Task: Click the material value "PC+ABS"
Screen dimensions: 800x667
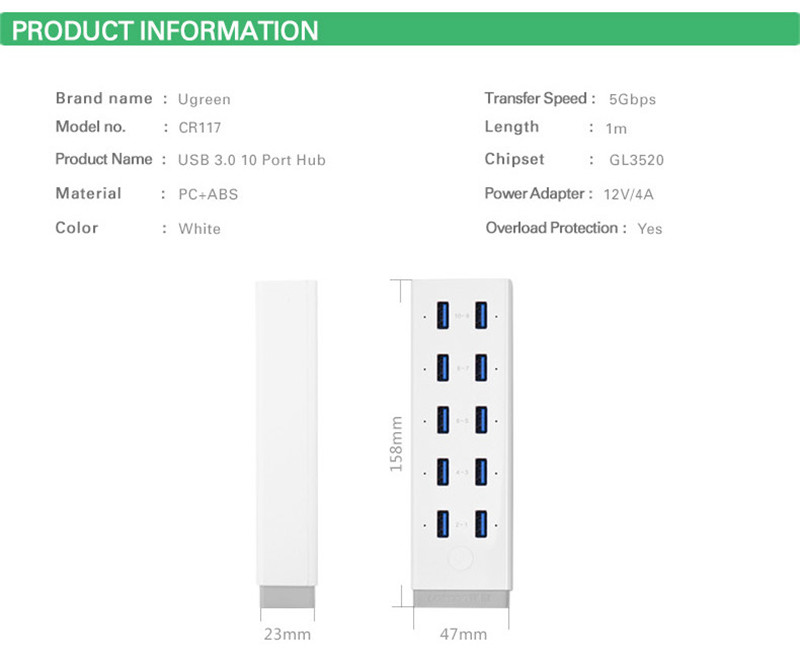Action: pos(208,194)
